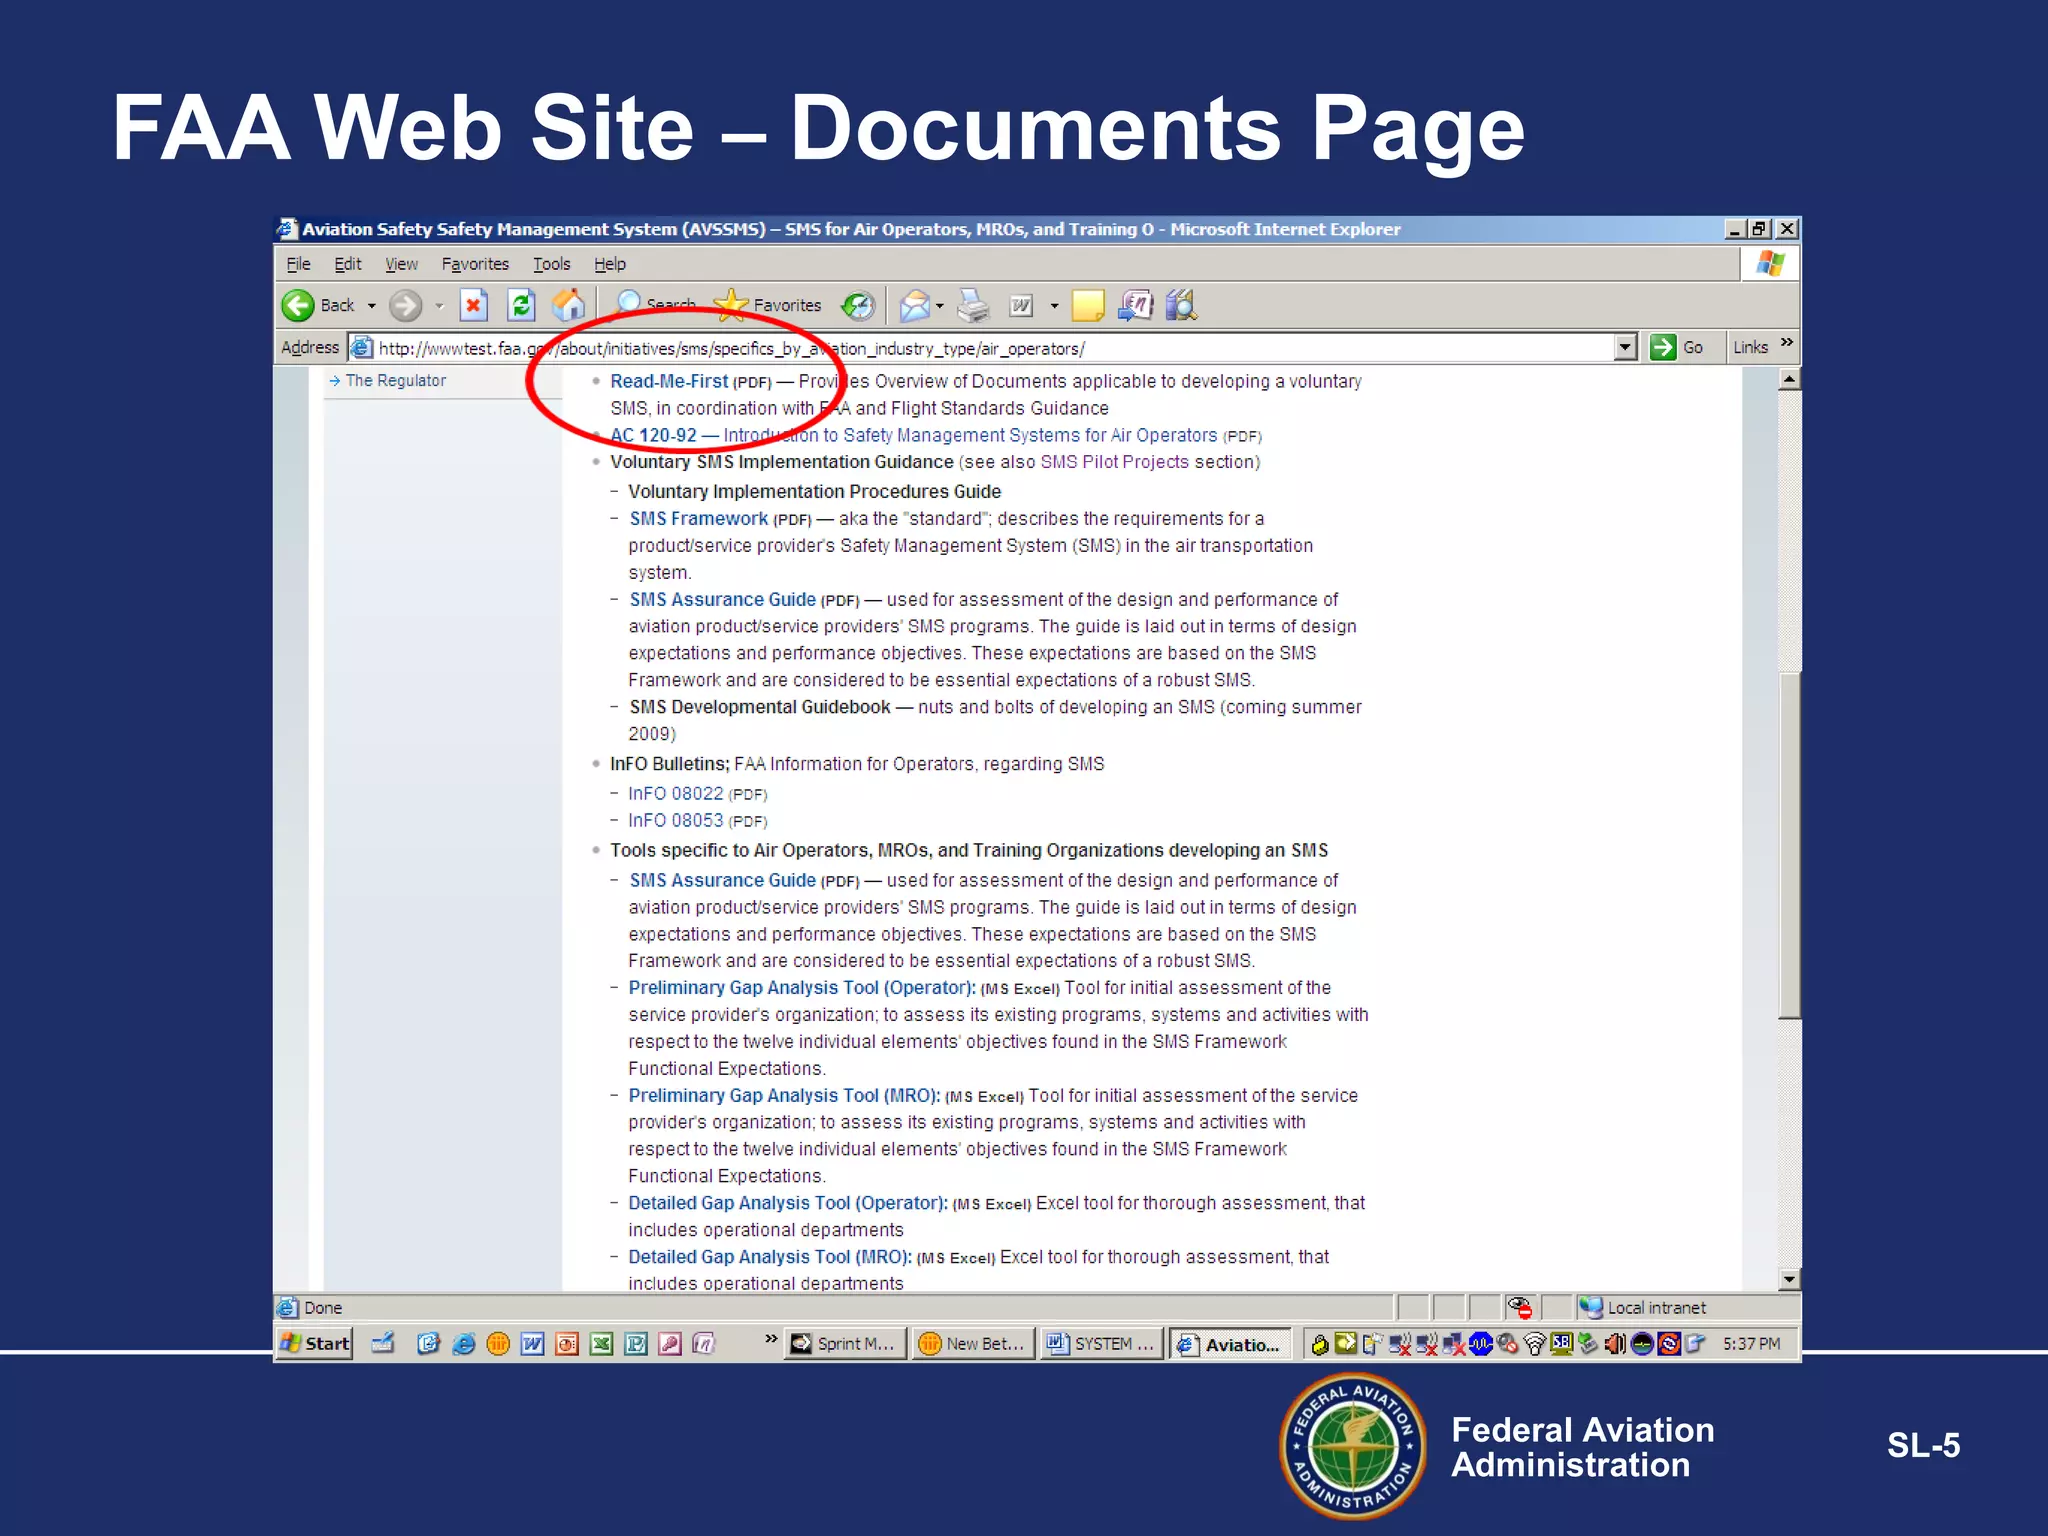Image resolution: width=2048 pixels, height=1536 pixels.
Task: Click the Refresh page icon
Action: click(521, 304)
